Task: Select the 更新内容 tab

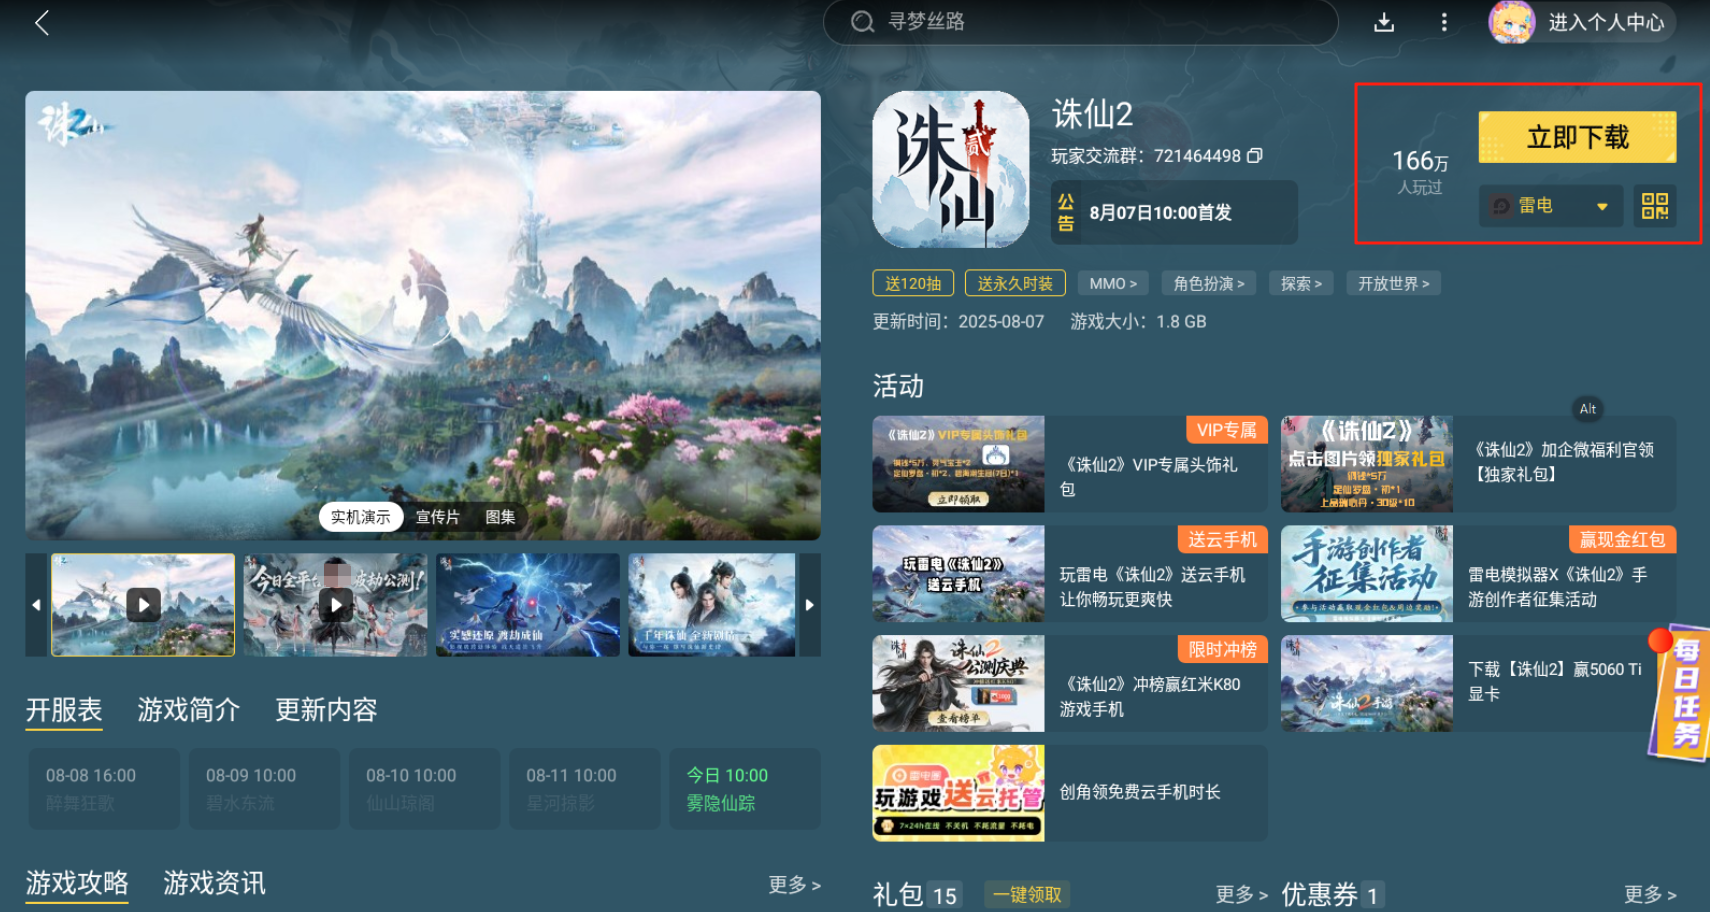Action: point(326,710)
